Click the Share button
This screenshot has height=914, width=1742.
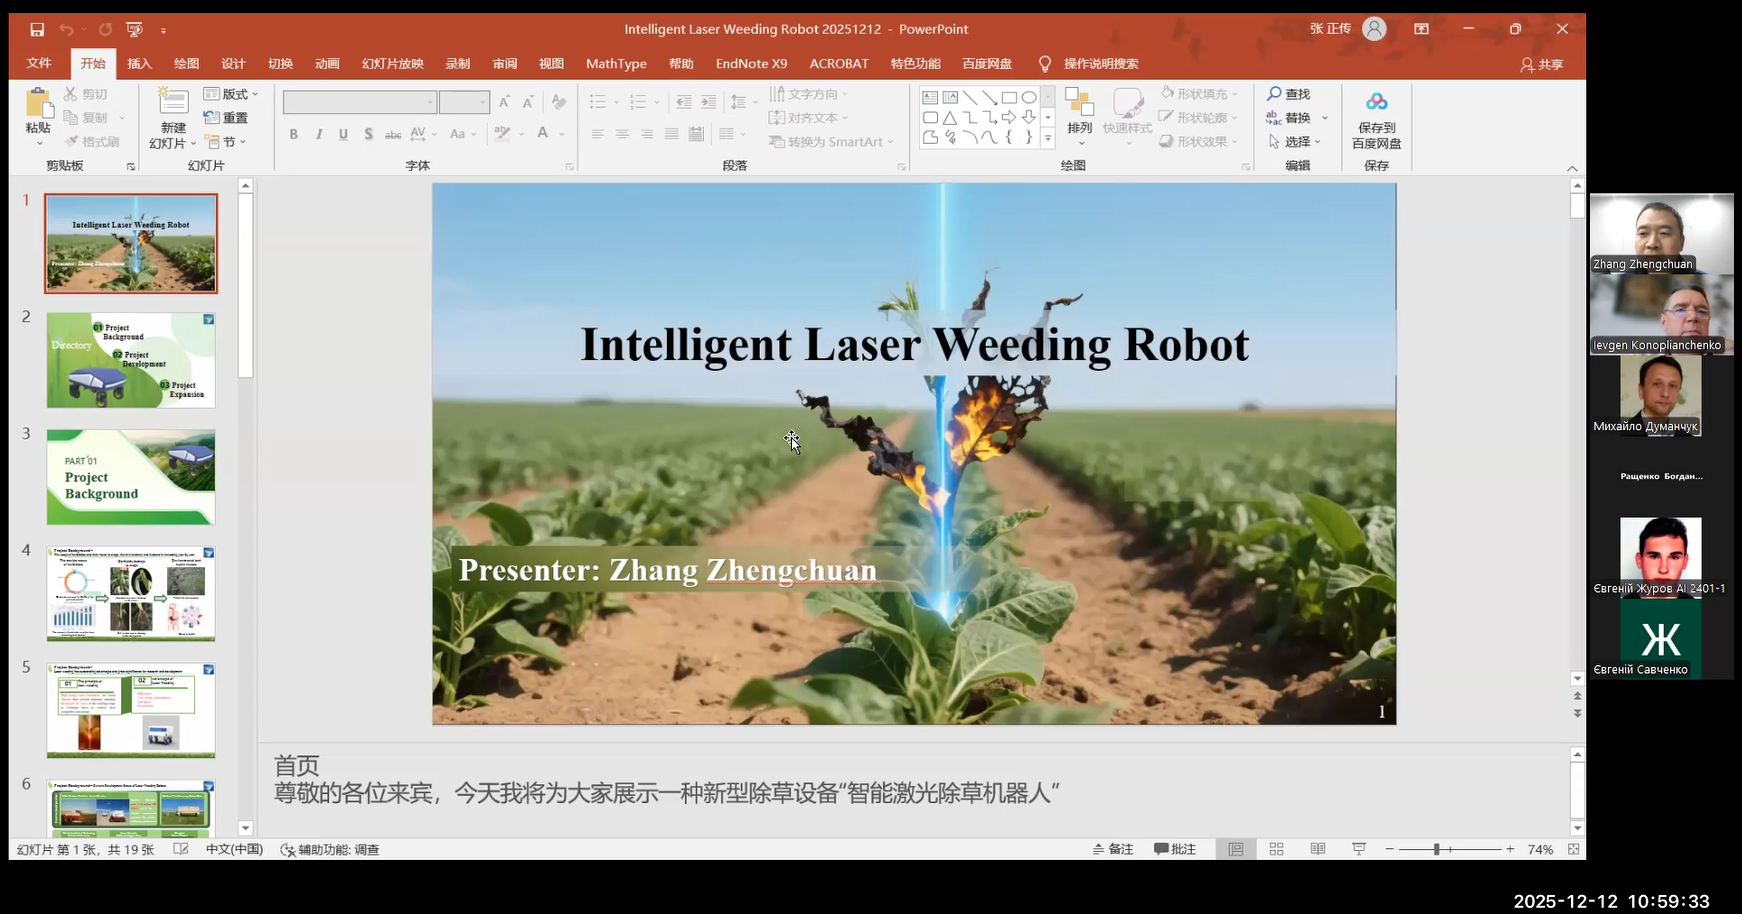pyautogui.click(x=1541, y=64)
